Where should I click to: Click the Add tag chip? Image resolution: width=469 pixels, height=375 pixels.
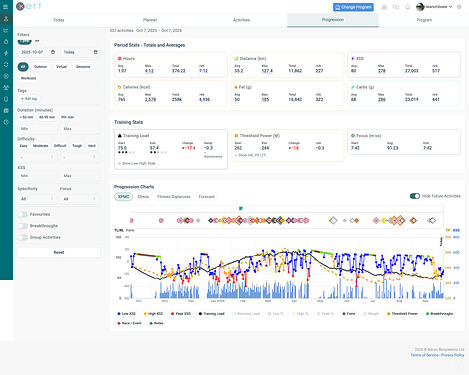(29, 99)
